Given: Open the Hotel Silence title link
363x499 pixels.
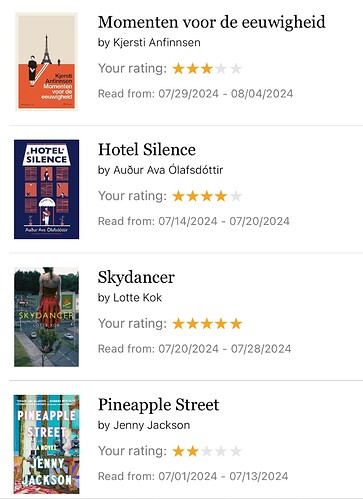Looking at the screenshot, I should tap(147, 150).
